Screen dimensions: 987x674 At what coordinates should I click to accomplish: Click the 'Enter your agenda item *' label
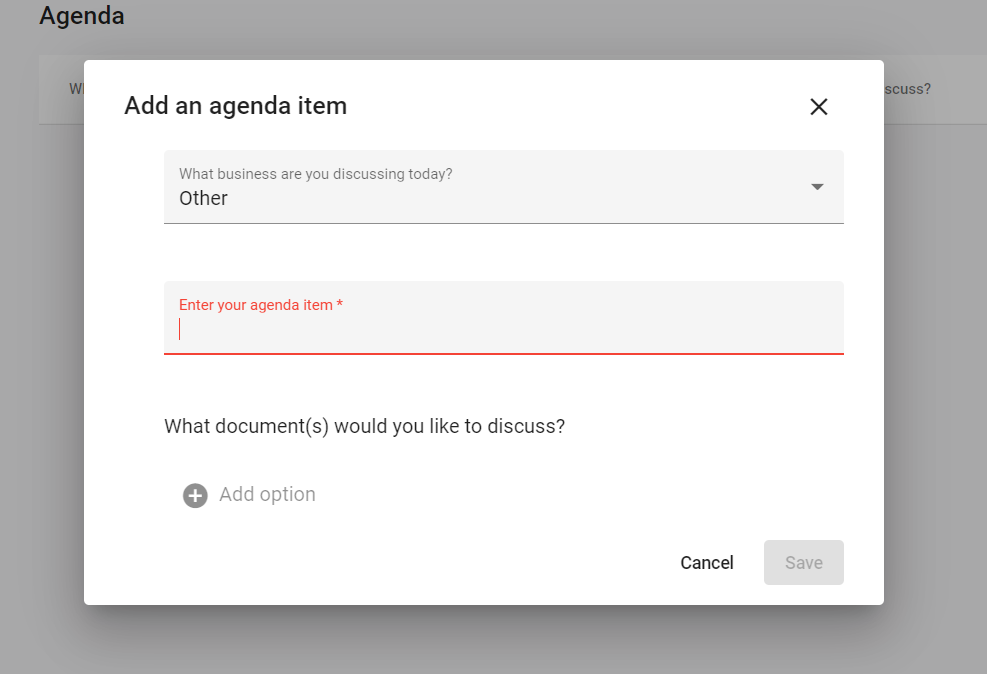pyautogui.click(x=260, y=305)
